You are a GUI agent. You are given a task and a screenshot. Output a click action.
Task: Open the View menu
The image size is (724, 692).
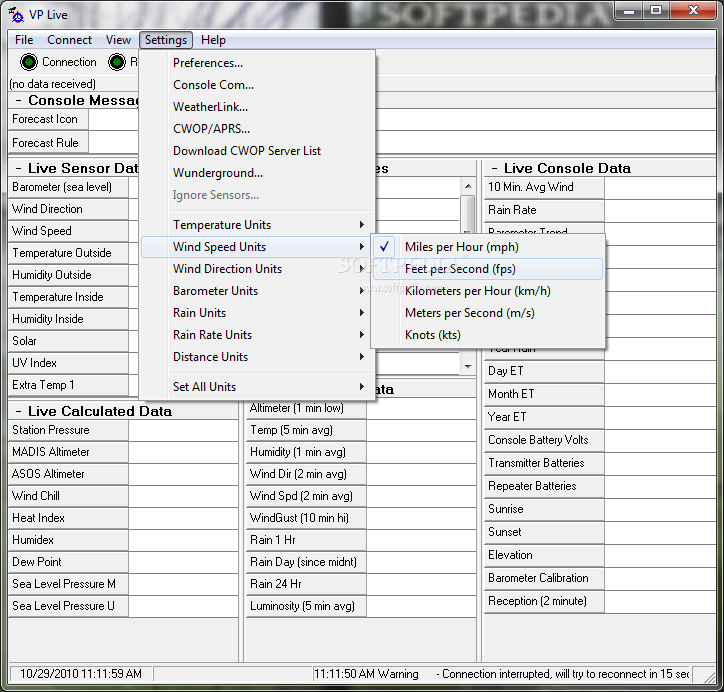click(x=118, y=40)
